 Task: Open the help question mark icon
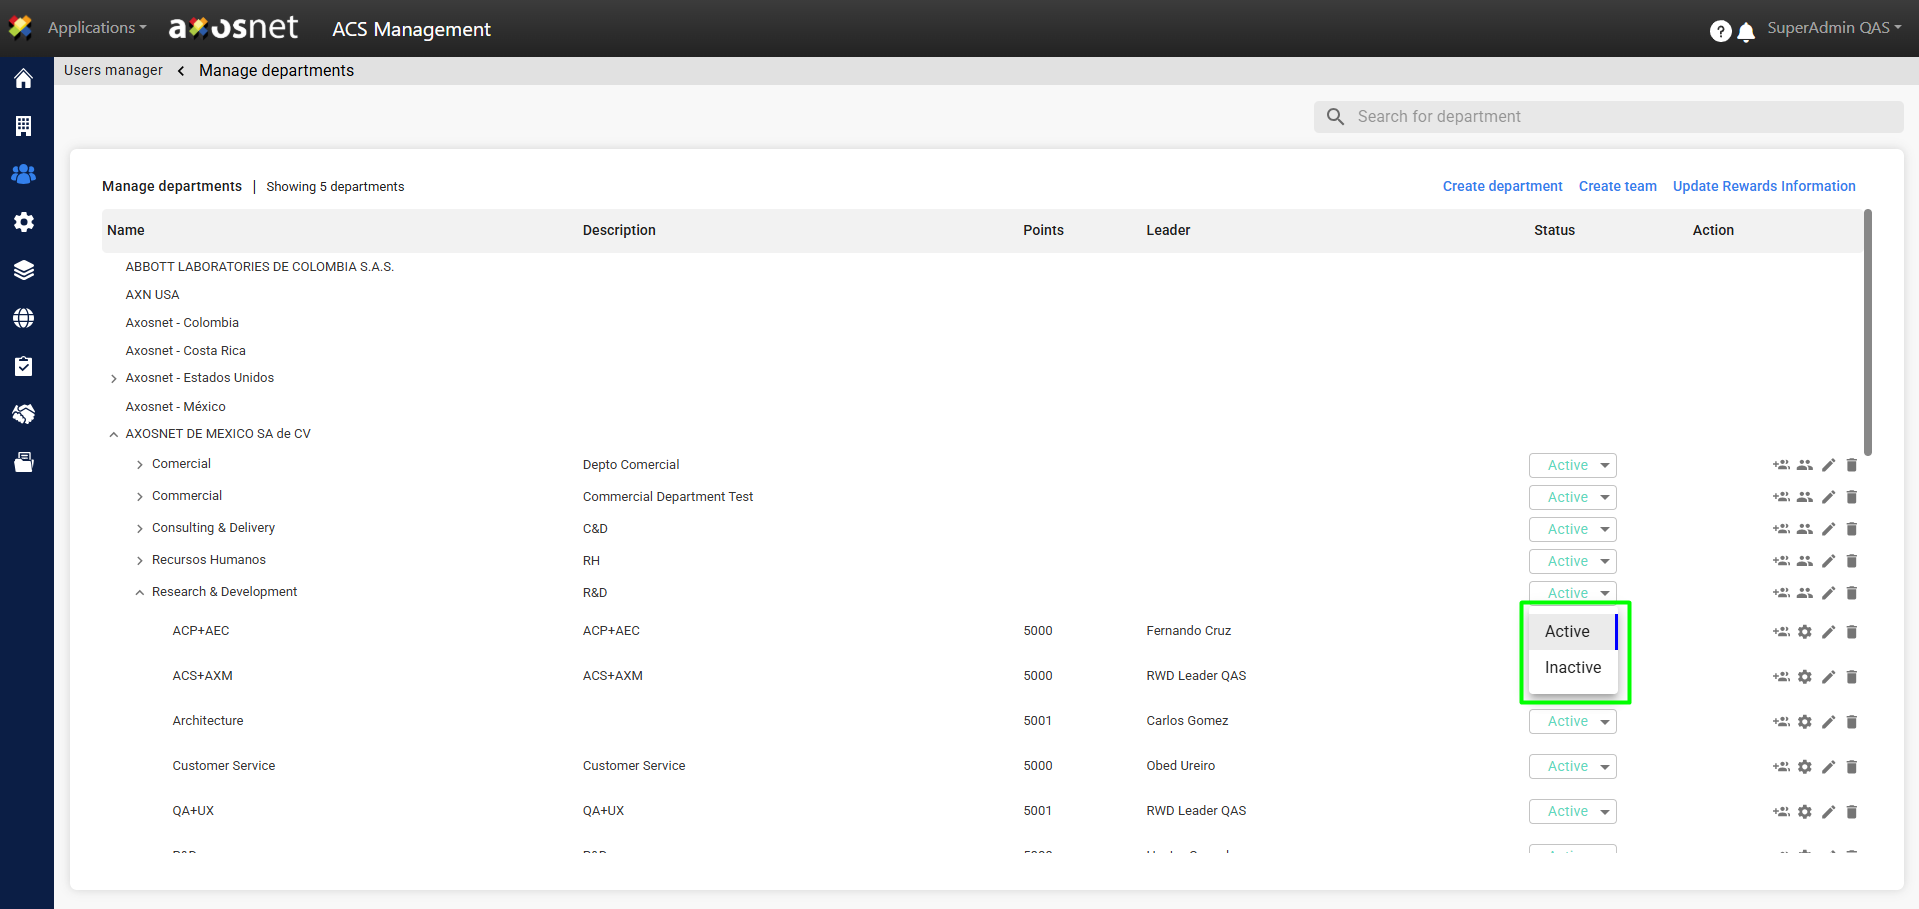(x=1720, y=31)
